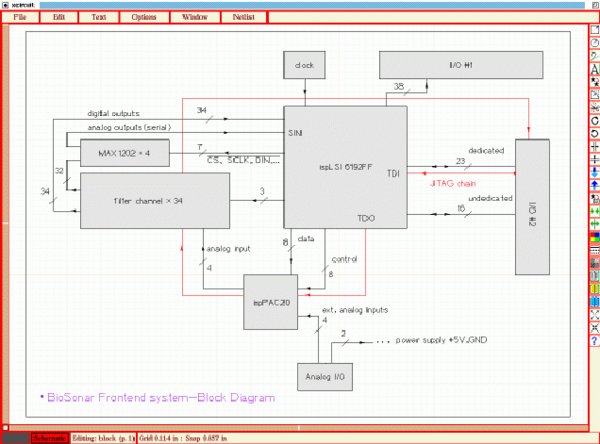Click the 'digital outputs' label
Viewport: 600px width, 444px height.
[x=114, y=114]
